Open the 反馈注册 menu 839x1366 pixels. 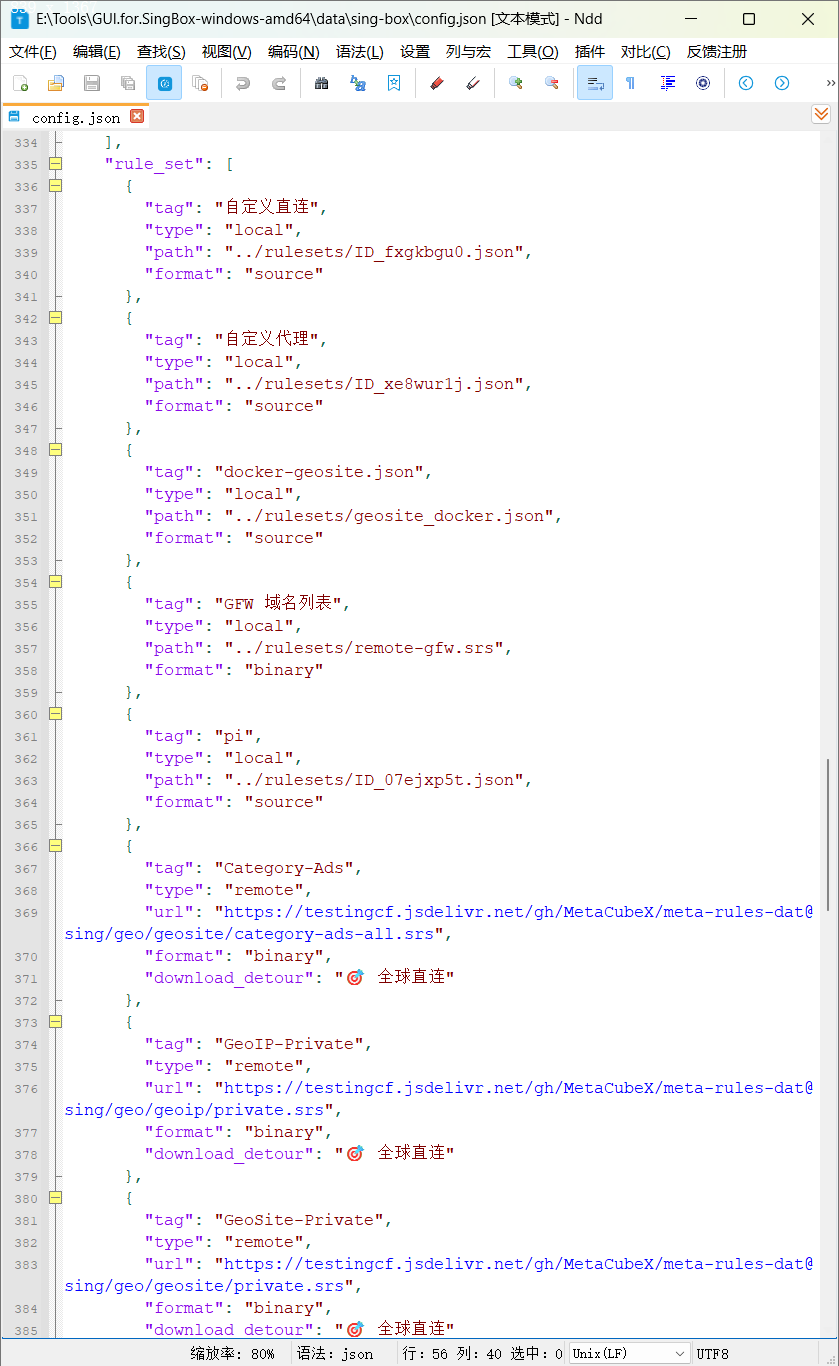[x=716, y=51]
